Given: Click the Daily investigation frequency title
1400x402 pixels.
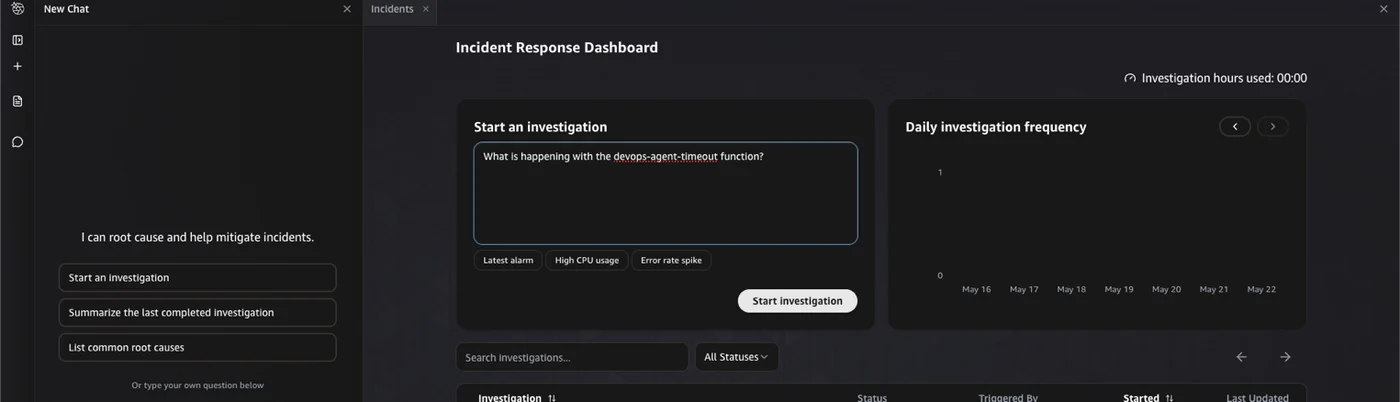Looking at the screenshot, I should [x=996, y=127].
